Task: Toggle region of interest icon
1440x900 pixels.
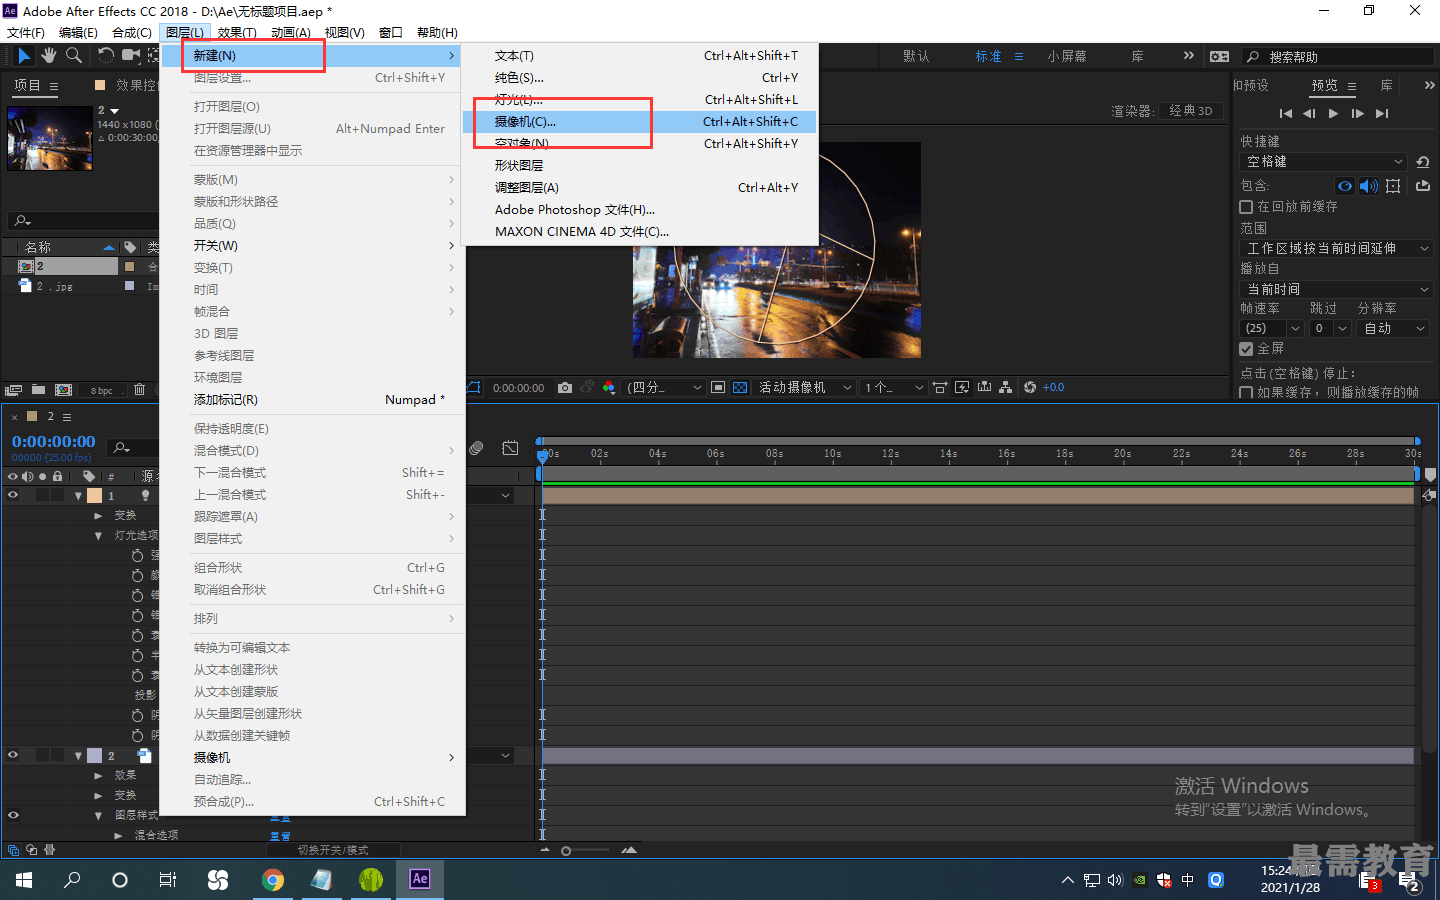Action: (718, 388)
